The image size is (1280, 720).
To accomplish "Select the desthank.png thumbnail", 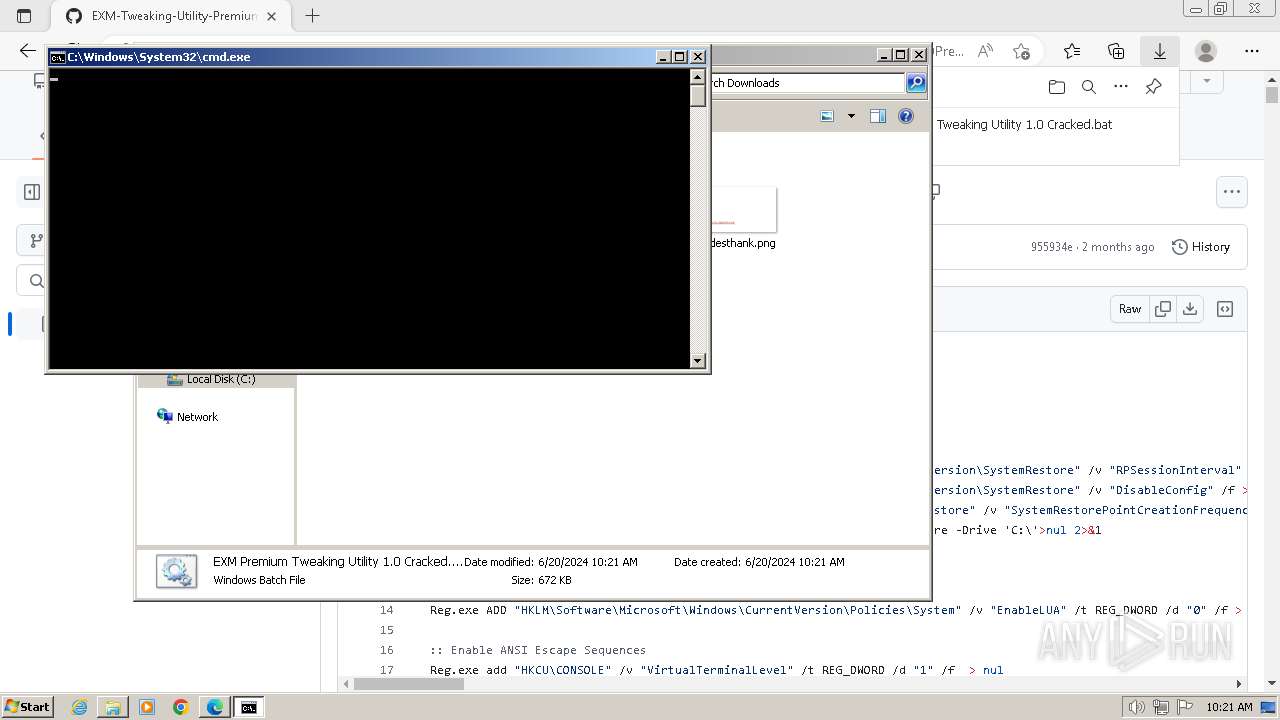I will [744, 210].
